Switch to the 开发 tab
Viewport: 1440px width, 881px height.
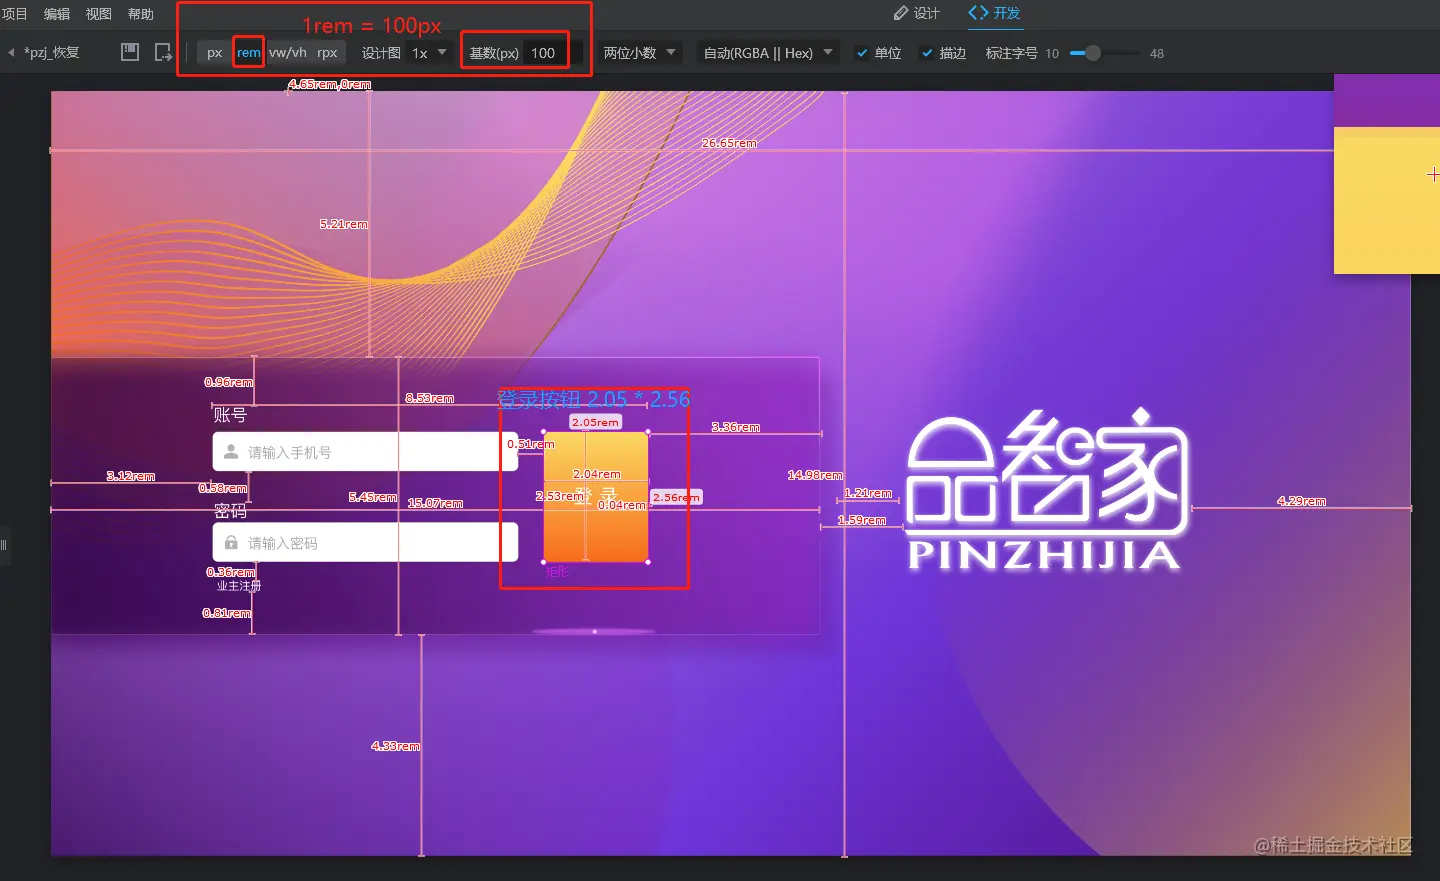(x=994, y=13)
